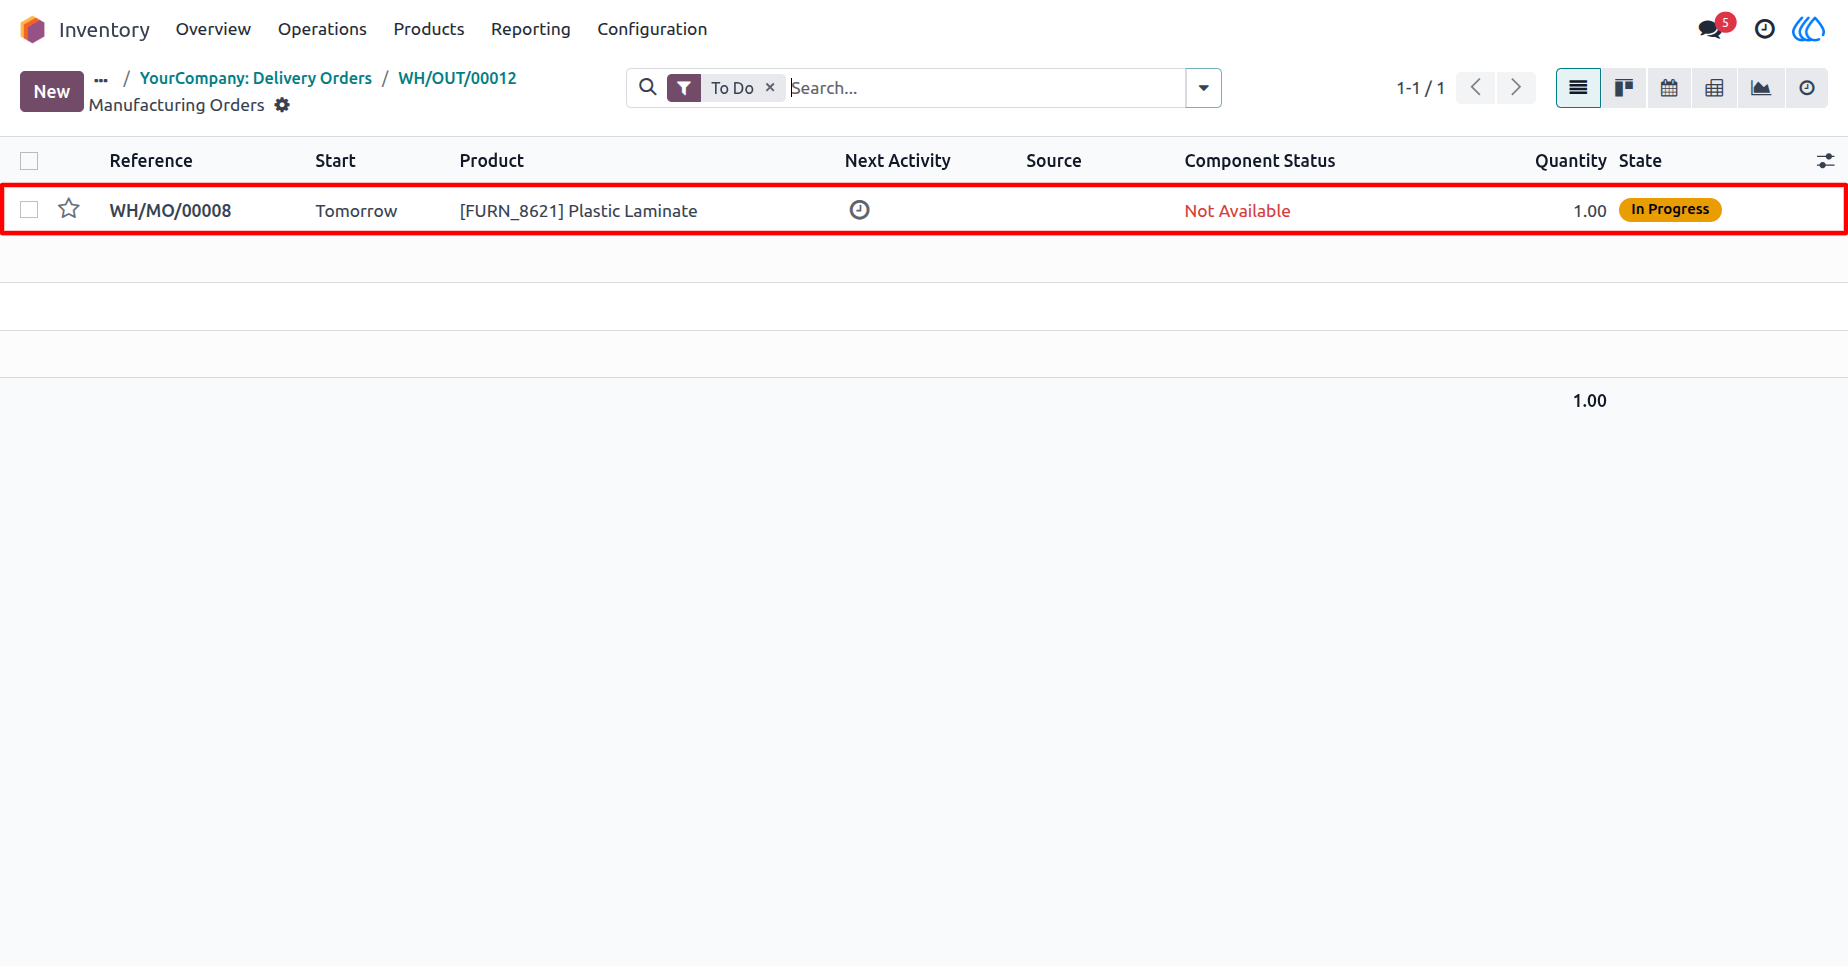Remove the To Do filter facet

[770, 88]
